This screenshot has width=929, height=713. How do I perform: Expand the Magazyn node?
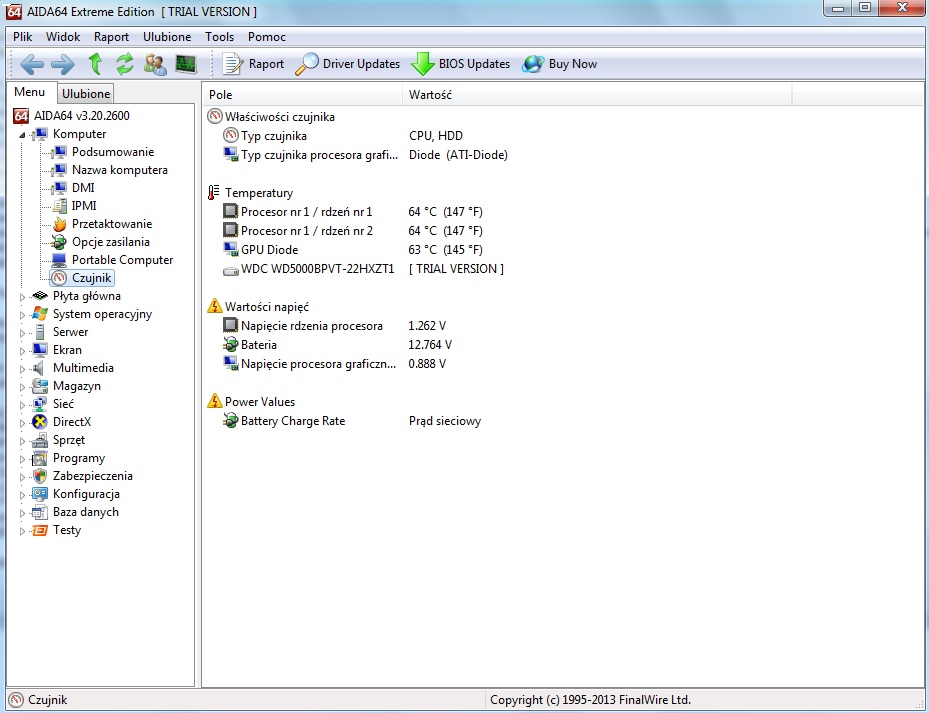click(22, 387)
